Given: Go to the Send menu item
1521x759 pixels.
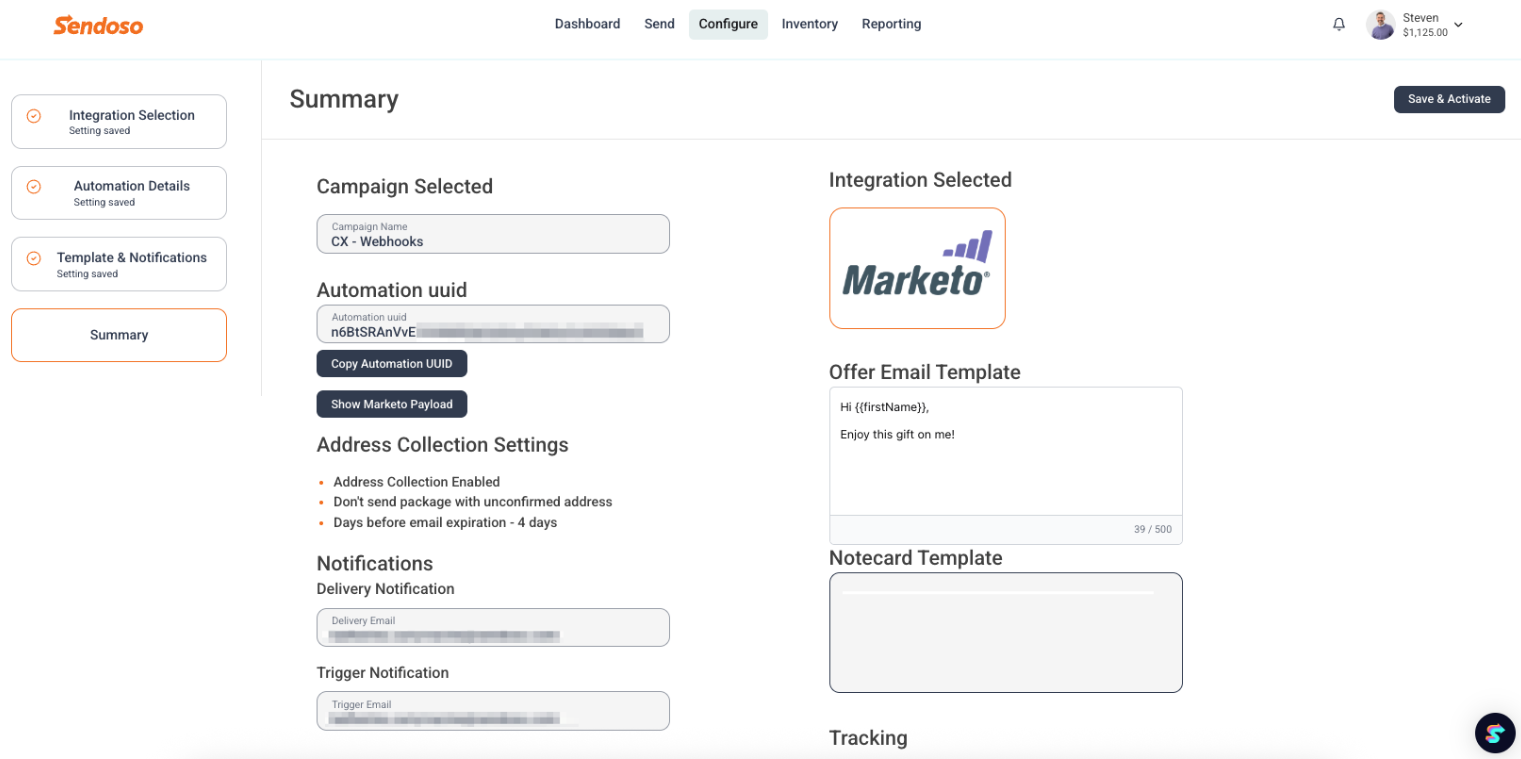Looking at the screenshot, I should 659,24.
